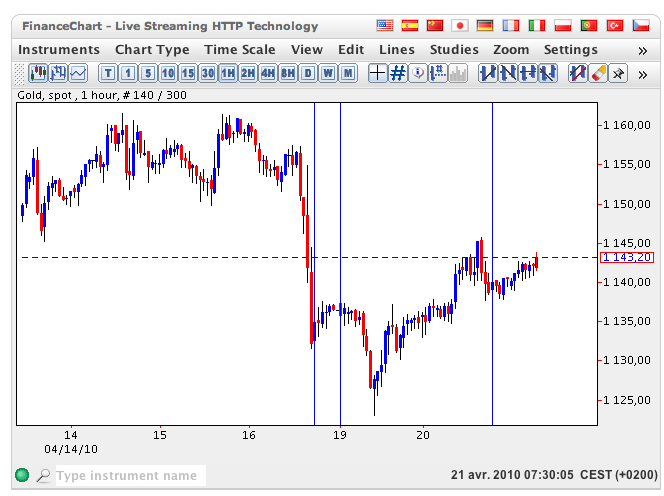The width and height of the screenshot is (664, 496).
Task: Click the red-slashed remove lines icon
Action: click(x=578, y=72)
